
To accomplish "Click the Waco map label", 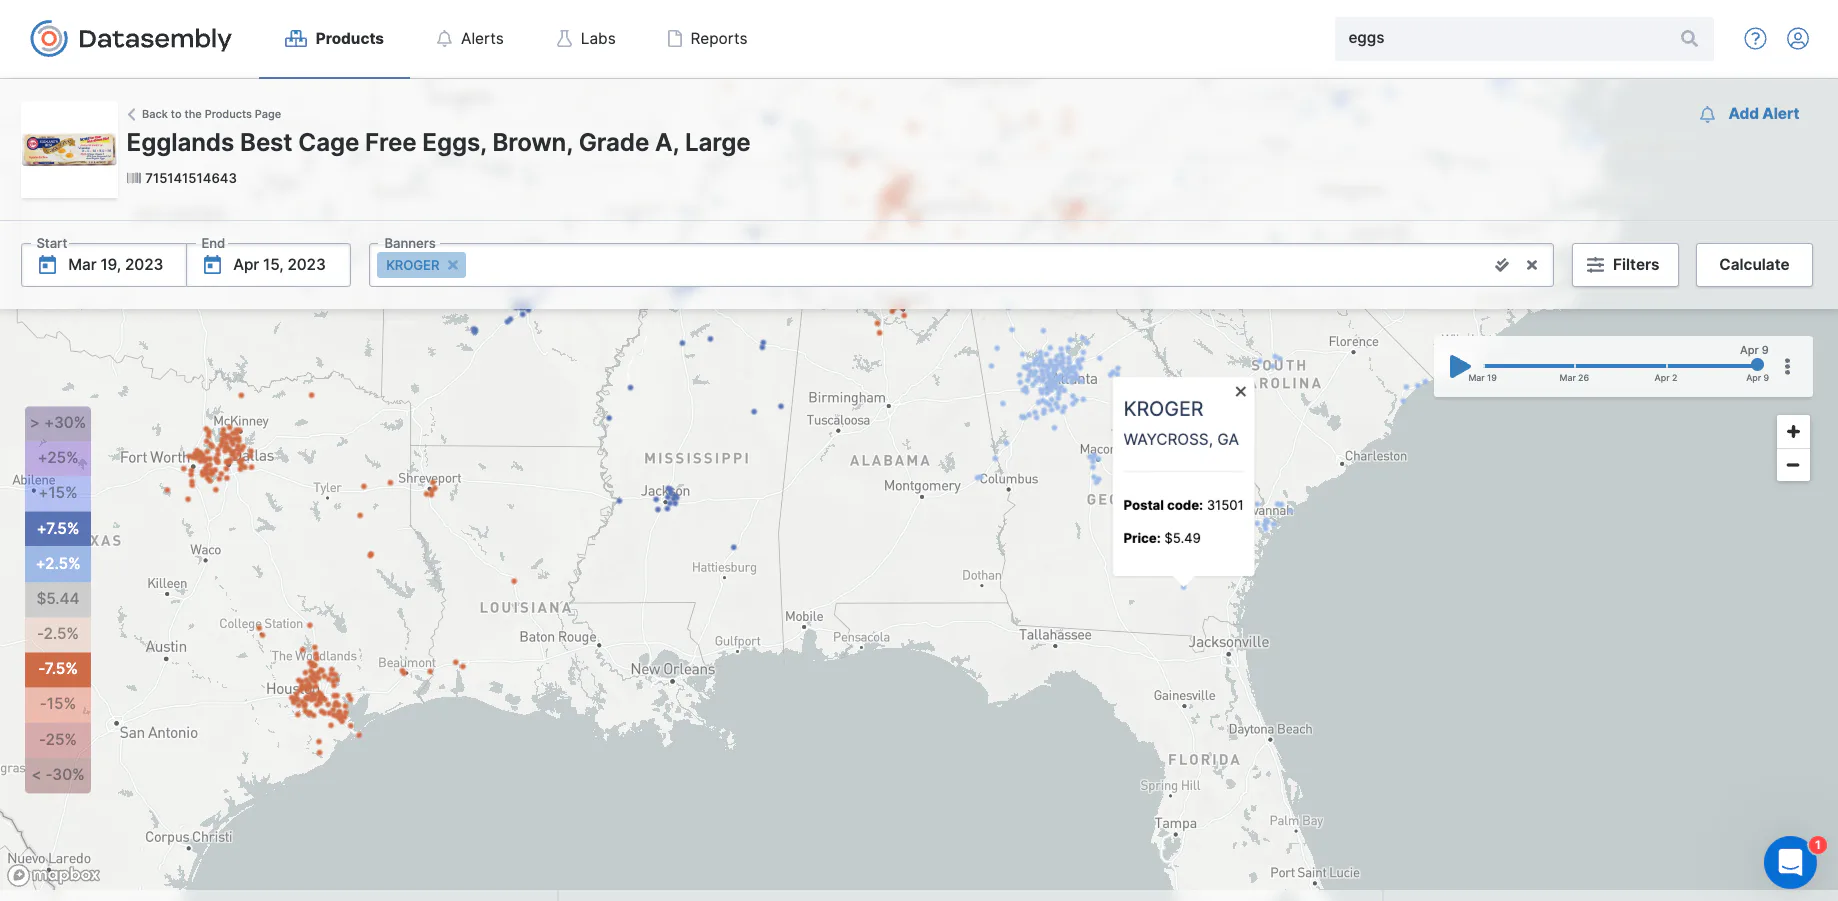I will pyautogui.click(x=206, y=550).
